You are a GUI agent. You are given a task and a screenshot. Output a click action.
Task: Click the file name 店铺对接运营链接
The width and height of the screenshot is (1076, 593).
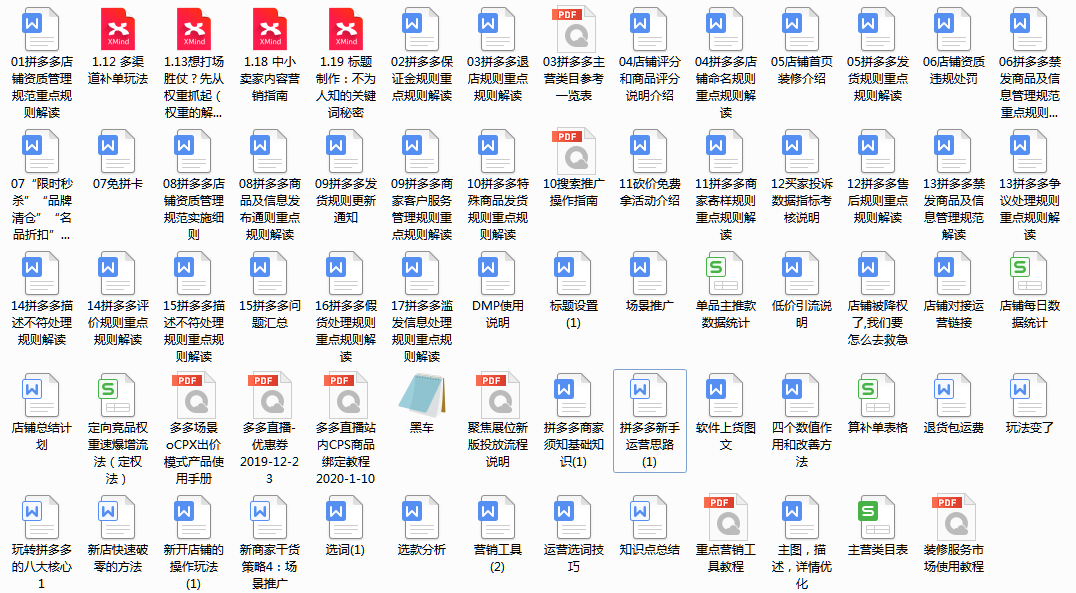coord(954,314)
